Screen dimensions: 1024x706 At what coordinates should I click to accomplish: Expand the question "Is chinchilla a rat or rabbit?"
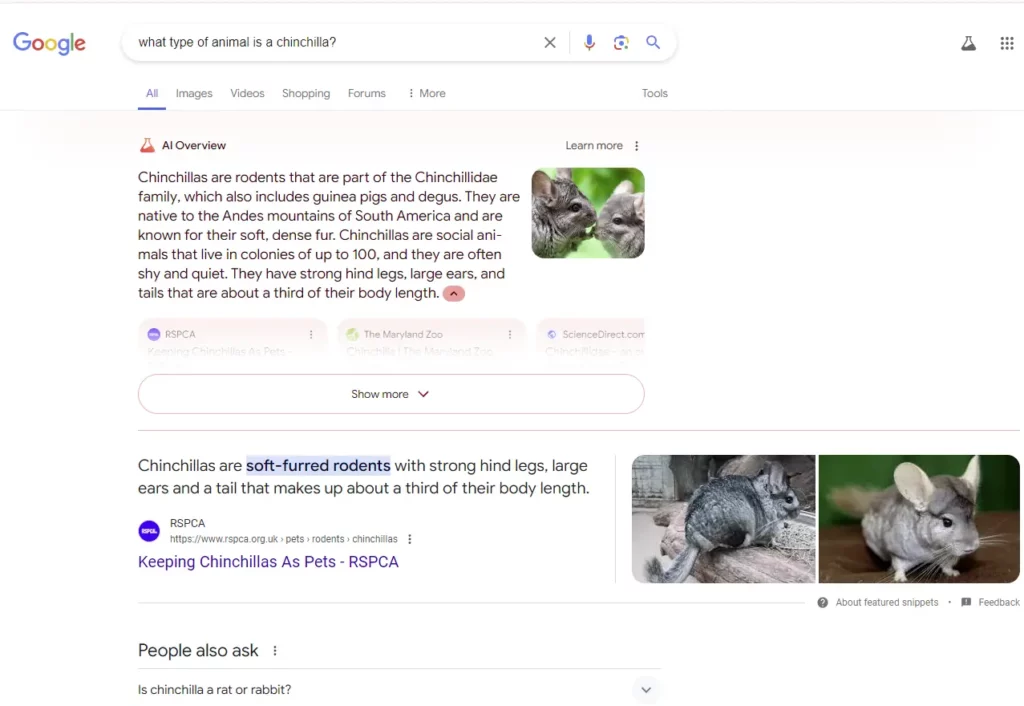click(x=399, y=689)
